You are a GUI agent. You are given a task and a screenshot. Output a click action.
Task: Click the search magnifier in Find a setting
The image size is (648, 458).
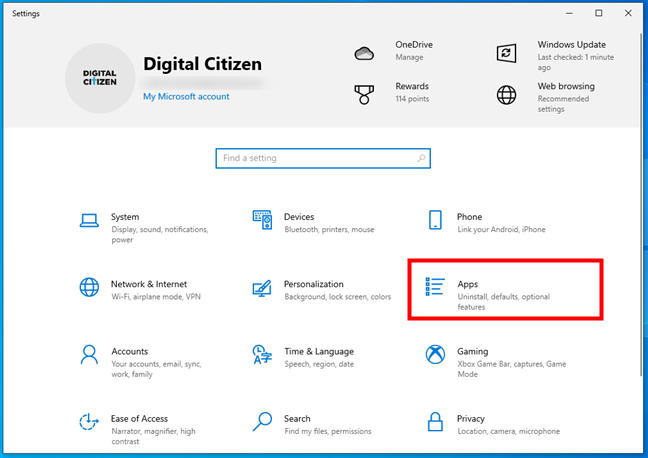pyautogui.click(x=421, y=158)
